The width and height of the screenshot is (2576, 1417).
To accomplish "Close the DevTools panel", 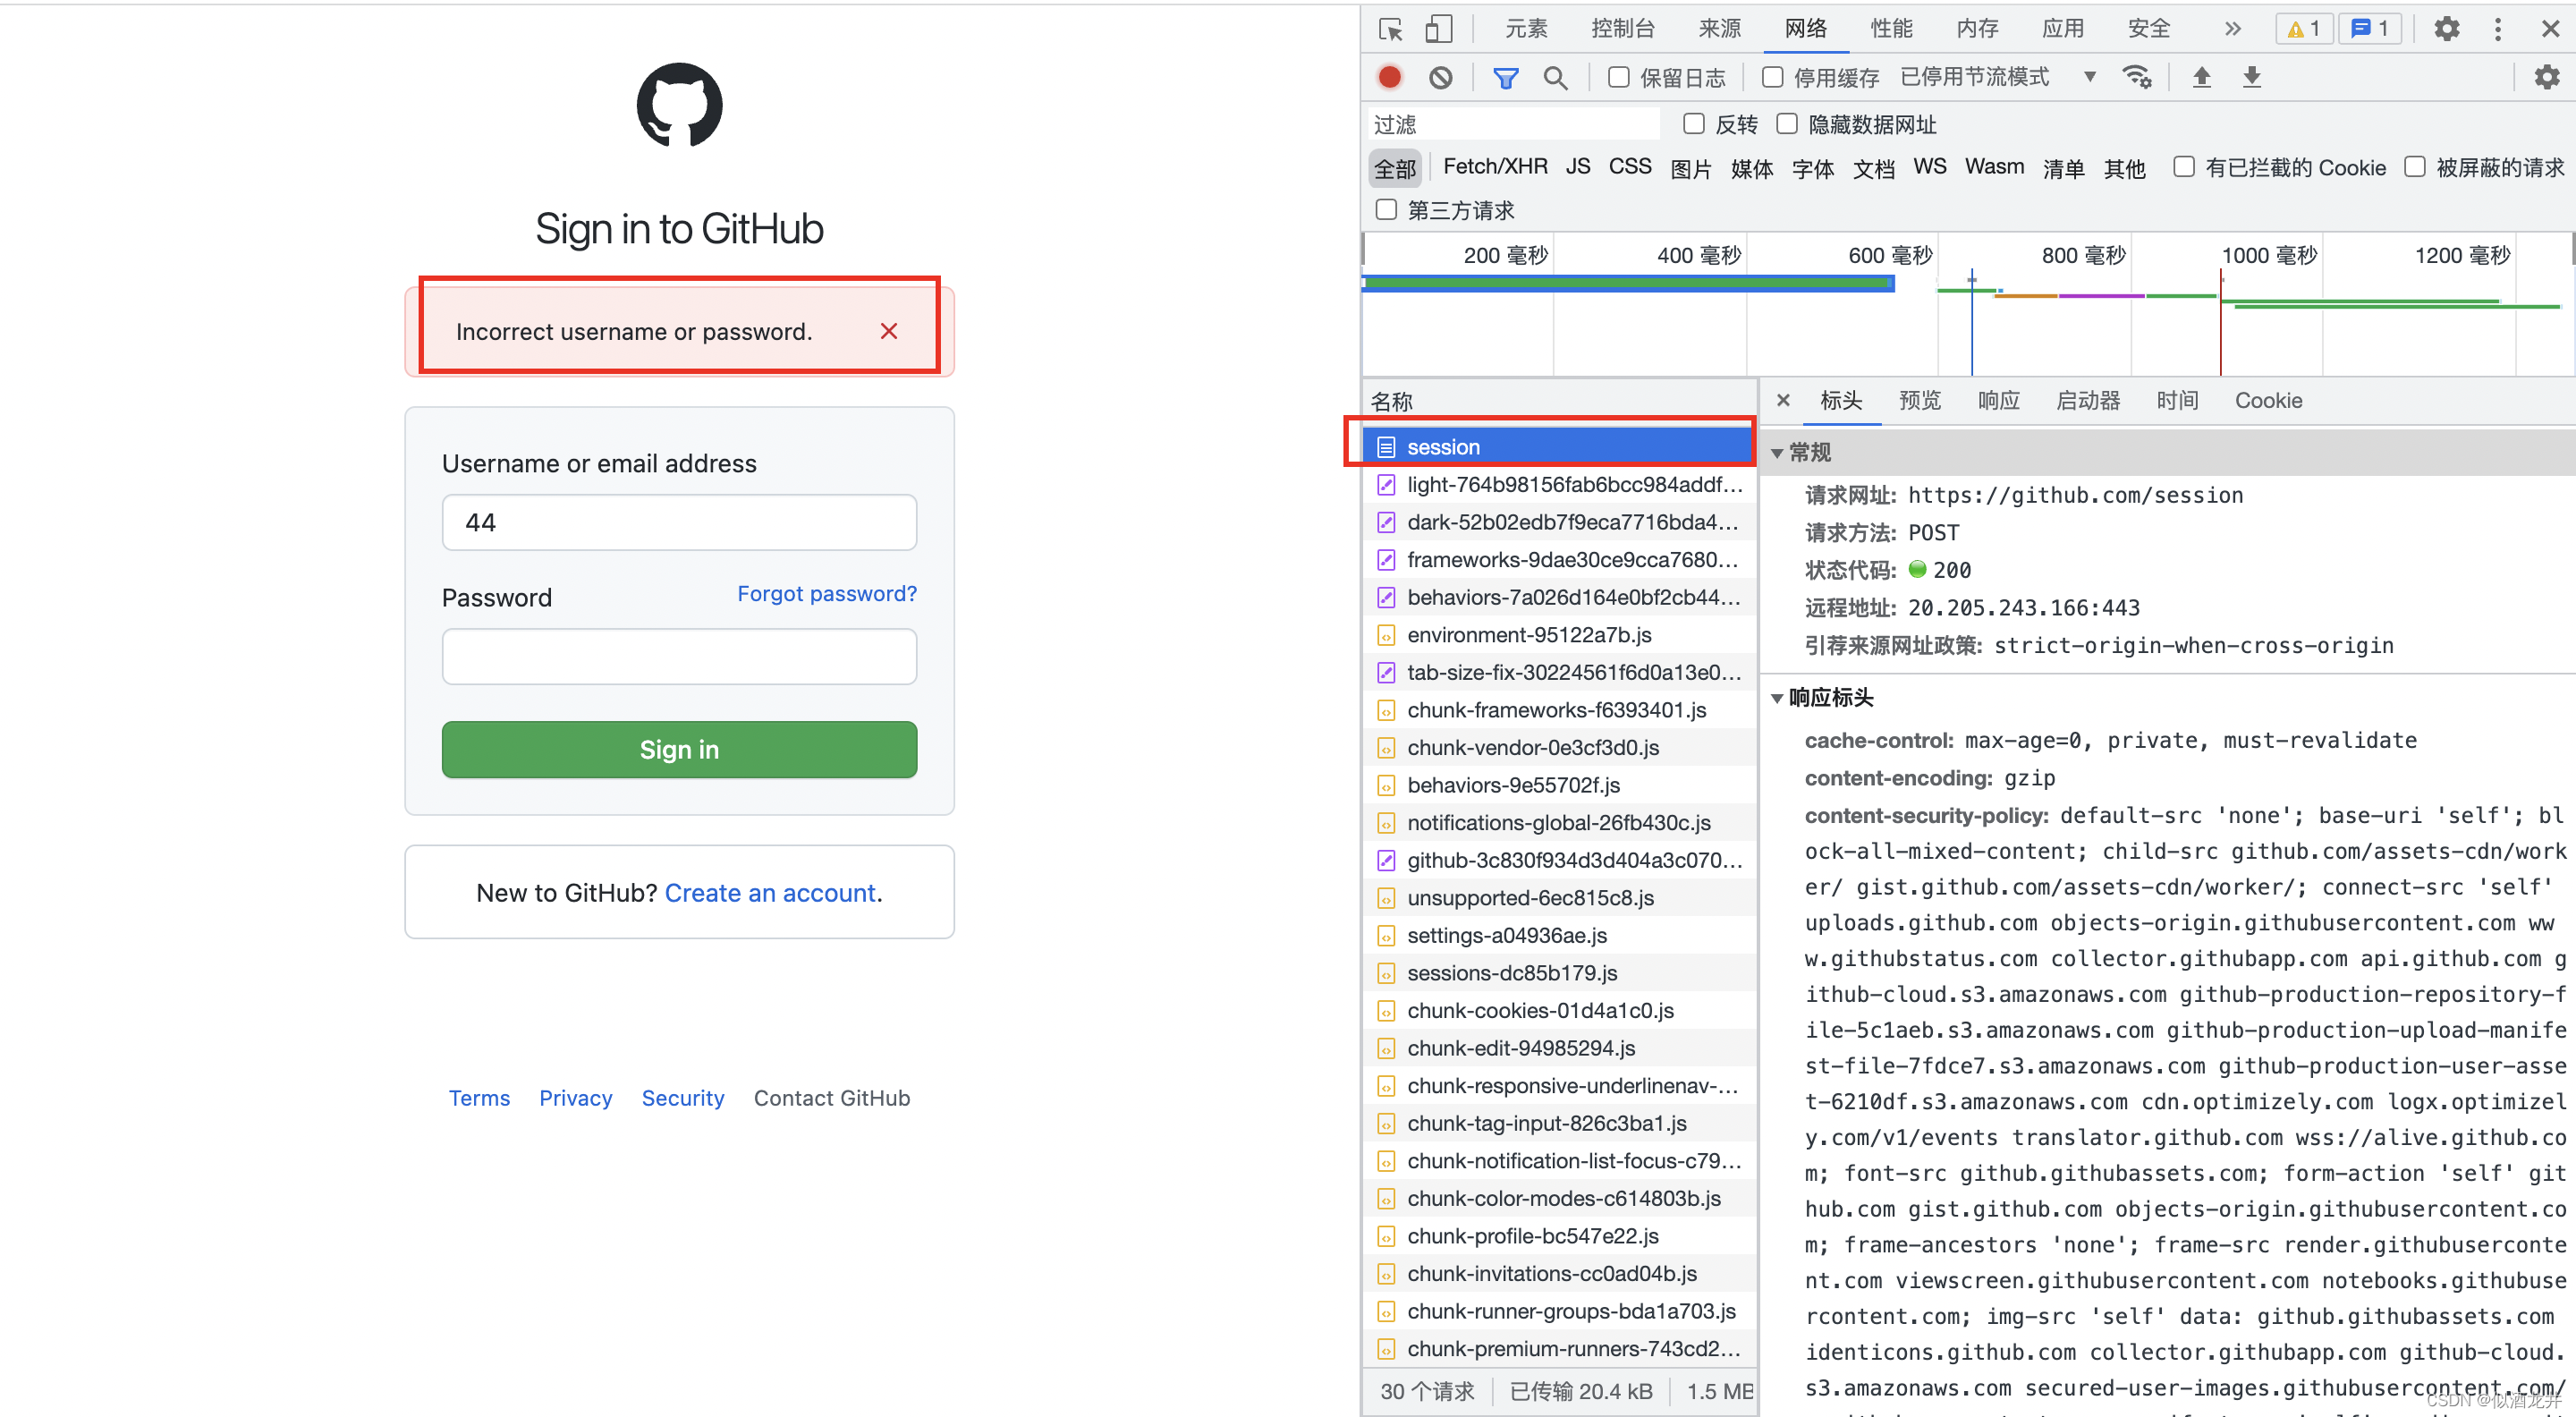I will point(2550,29).
